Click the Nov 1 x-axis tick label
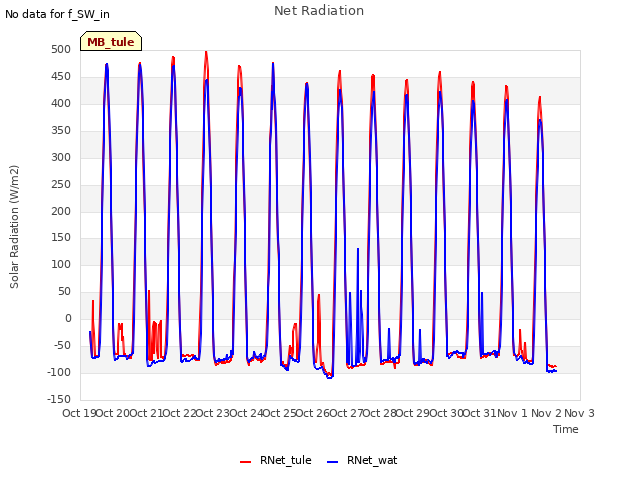The height and width of the screenshot is (480, 640). (x=512, y=413)
